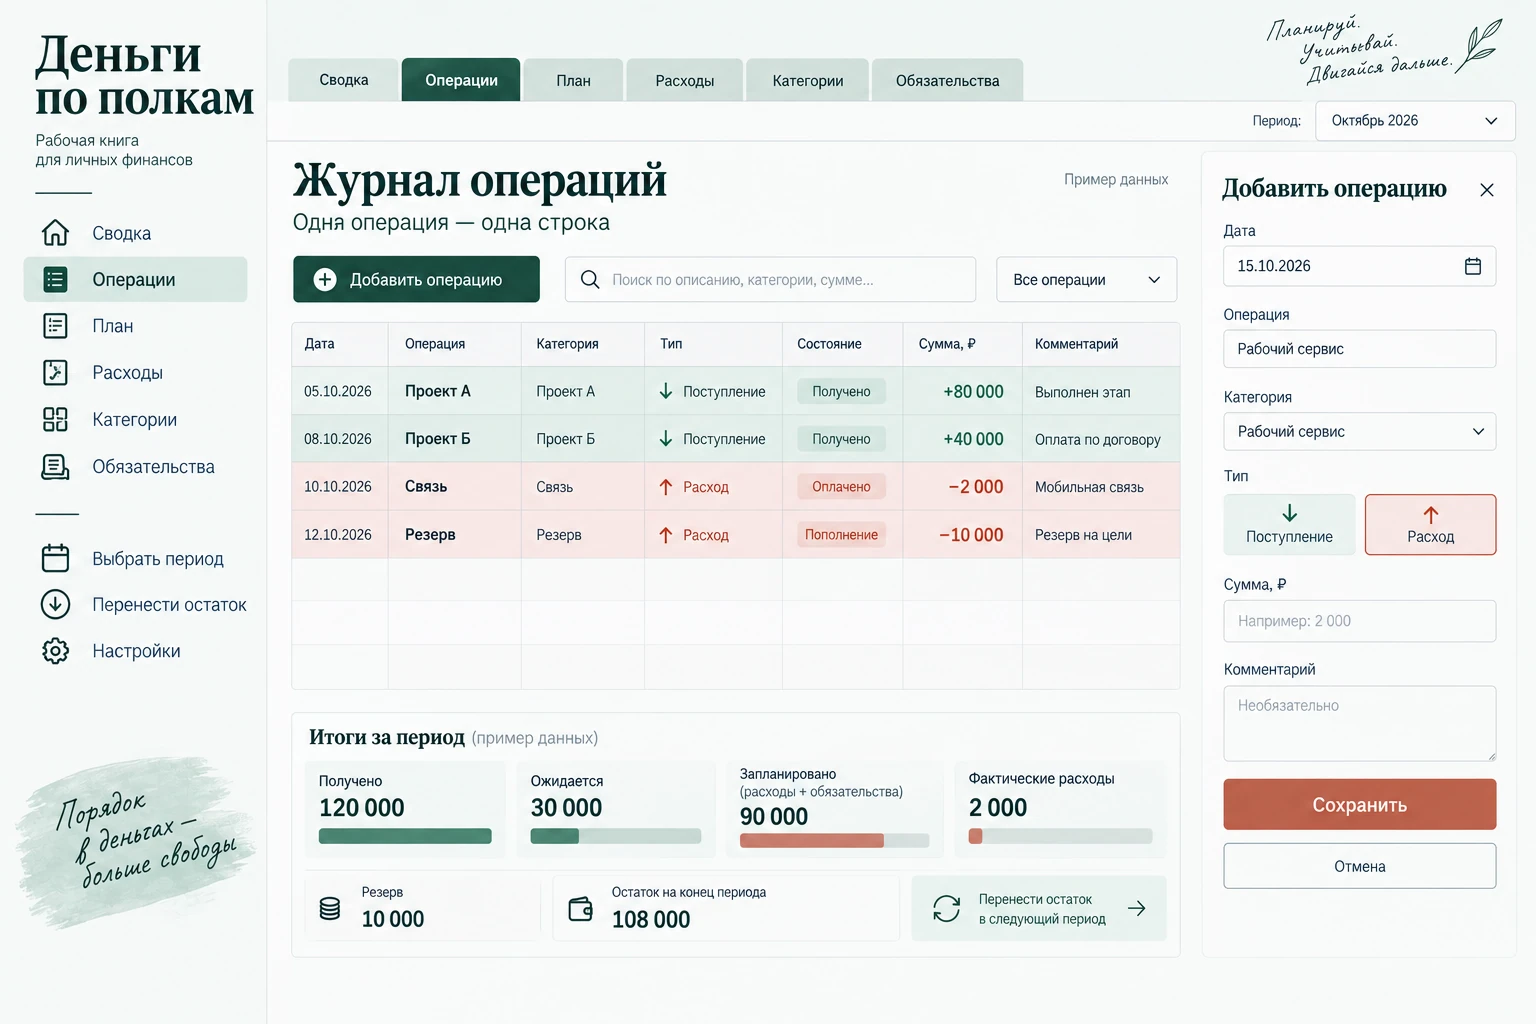
Task: Click the Пополнение status badge
Action: click(841, 535)
